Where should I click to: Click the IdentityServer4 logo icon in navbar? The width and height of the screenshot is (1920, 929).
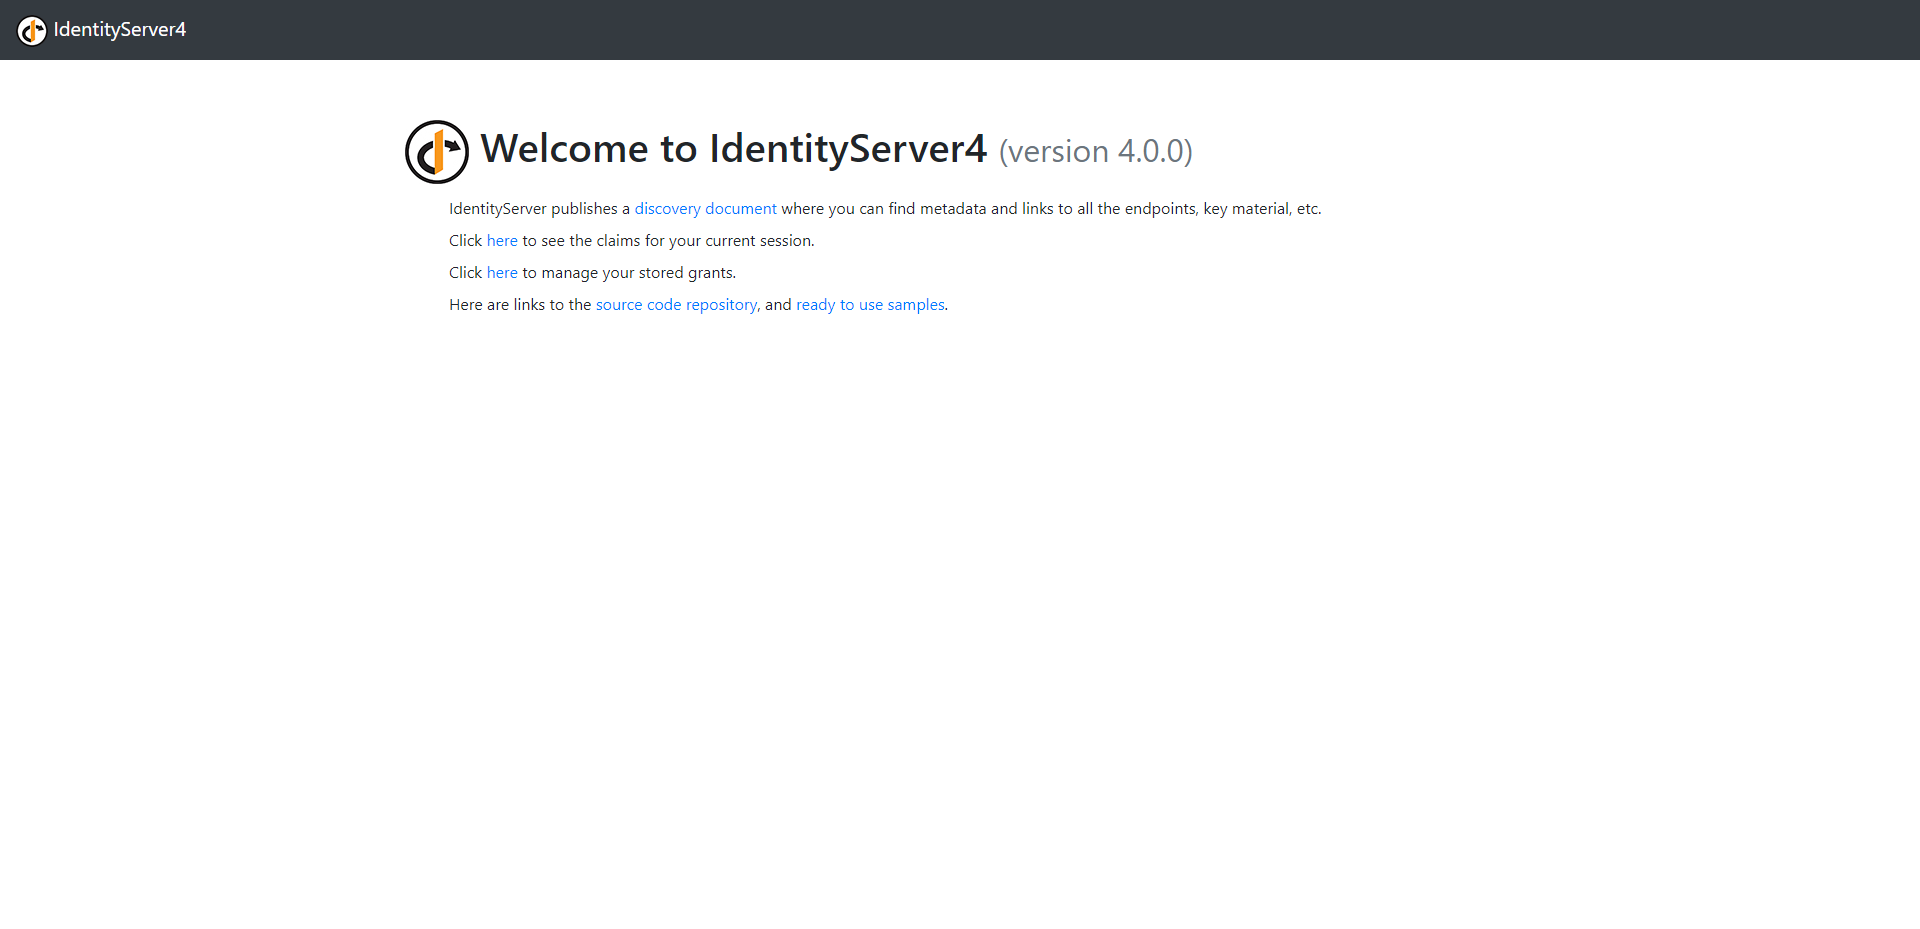click(32, 31)
